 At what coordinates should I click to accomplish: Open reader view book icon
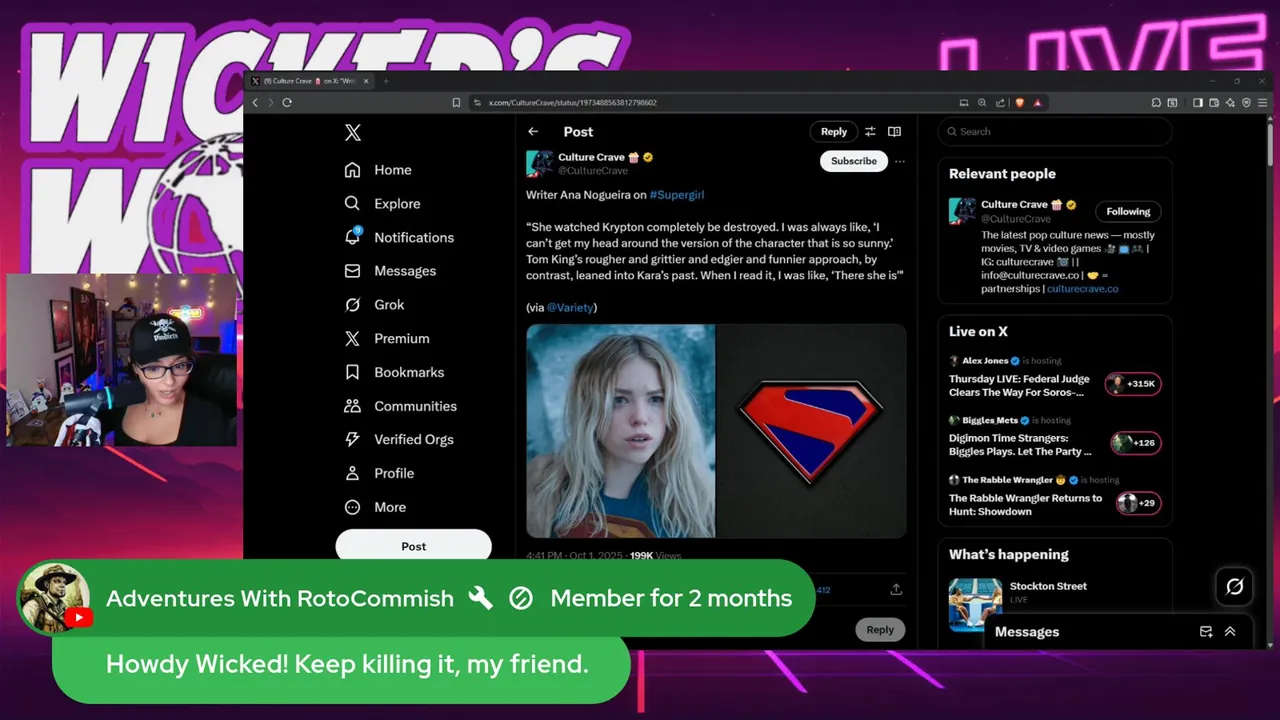pyautogui.click(x=894, y=131)
